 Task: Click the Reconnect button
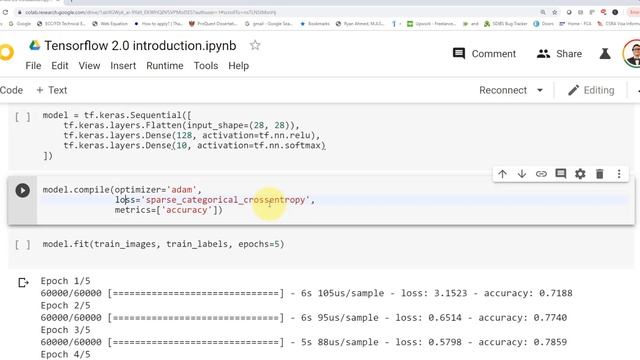point(503,90)
